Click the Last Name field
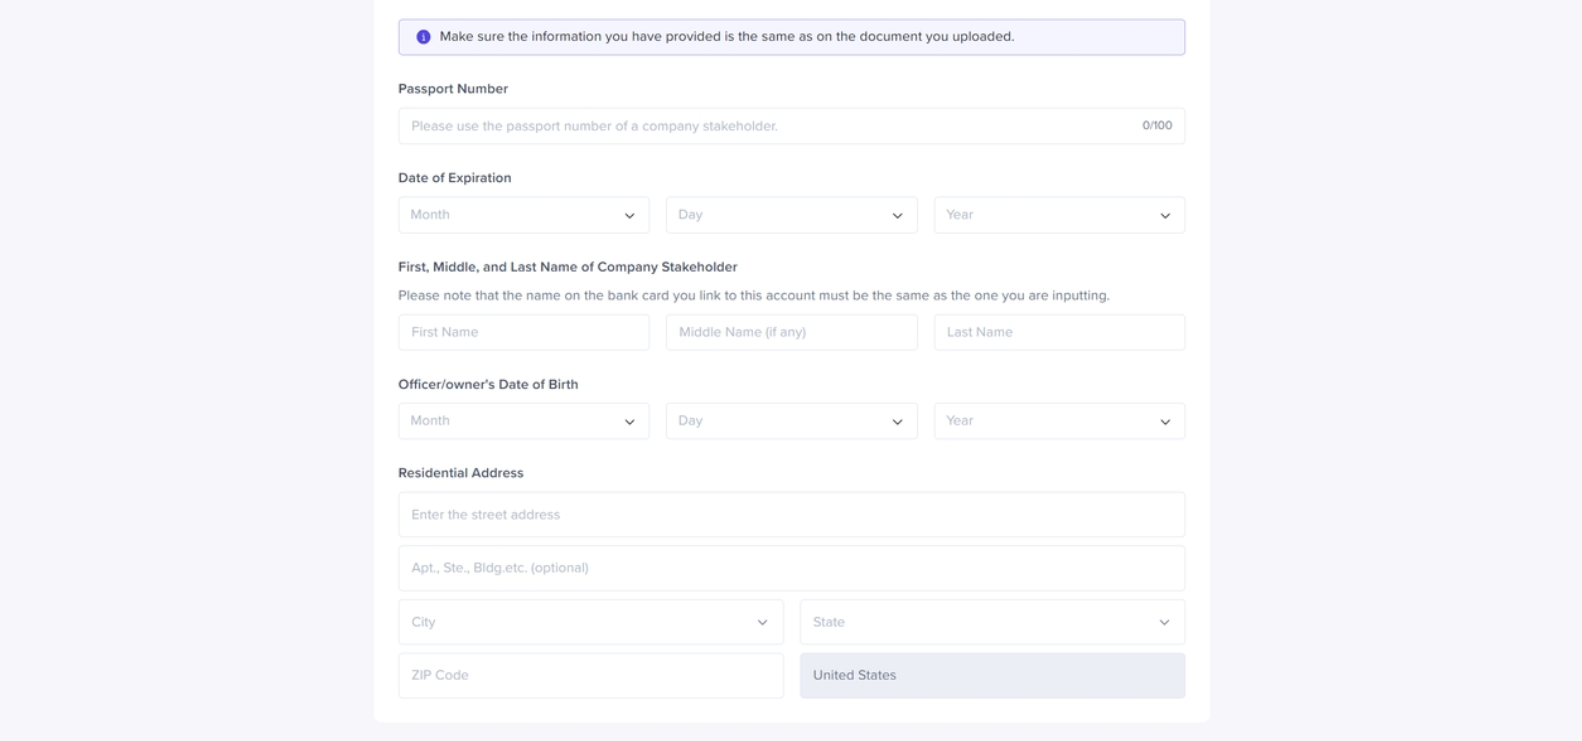1582x741 pixels. (1058, 332)
